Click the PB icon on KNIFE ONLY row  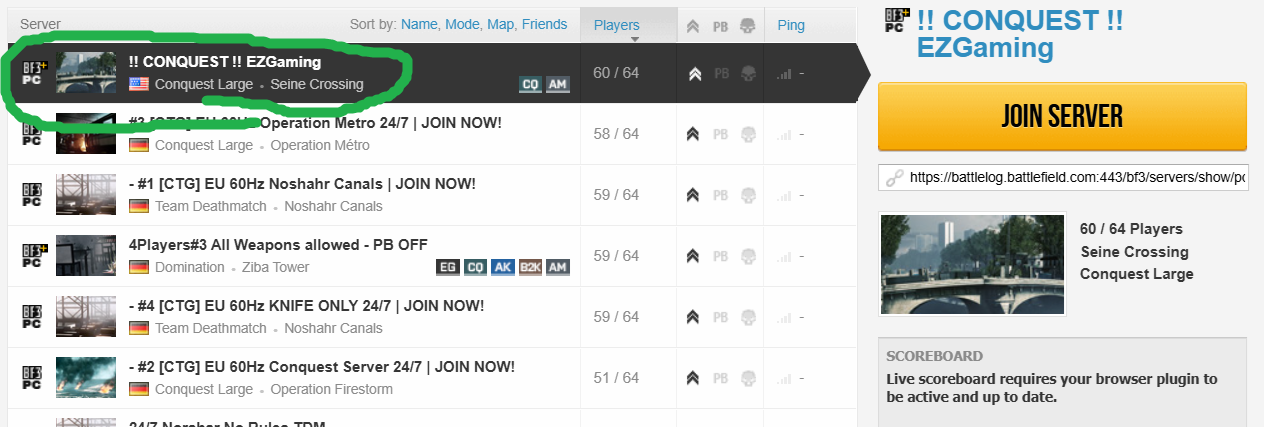click(x=720, y=317)
